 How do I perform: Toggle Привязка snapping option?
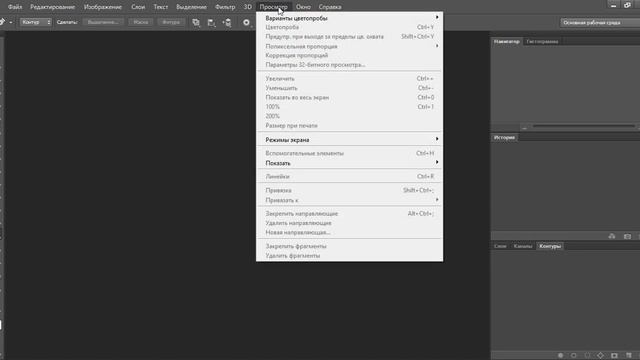click(x=349, y=190)
